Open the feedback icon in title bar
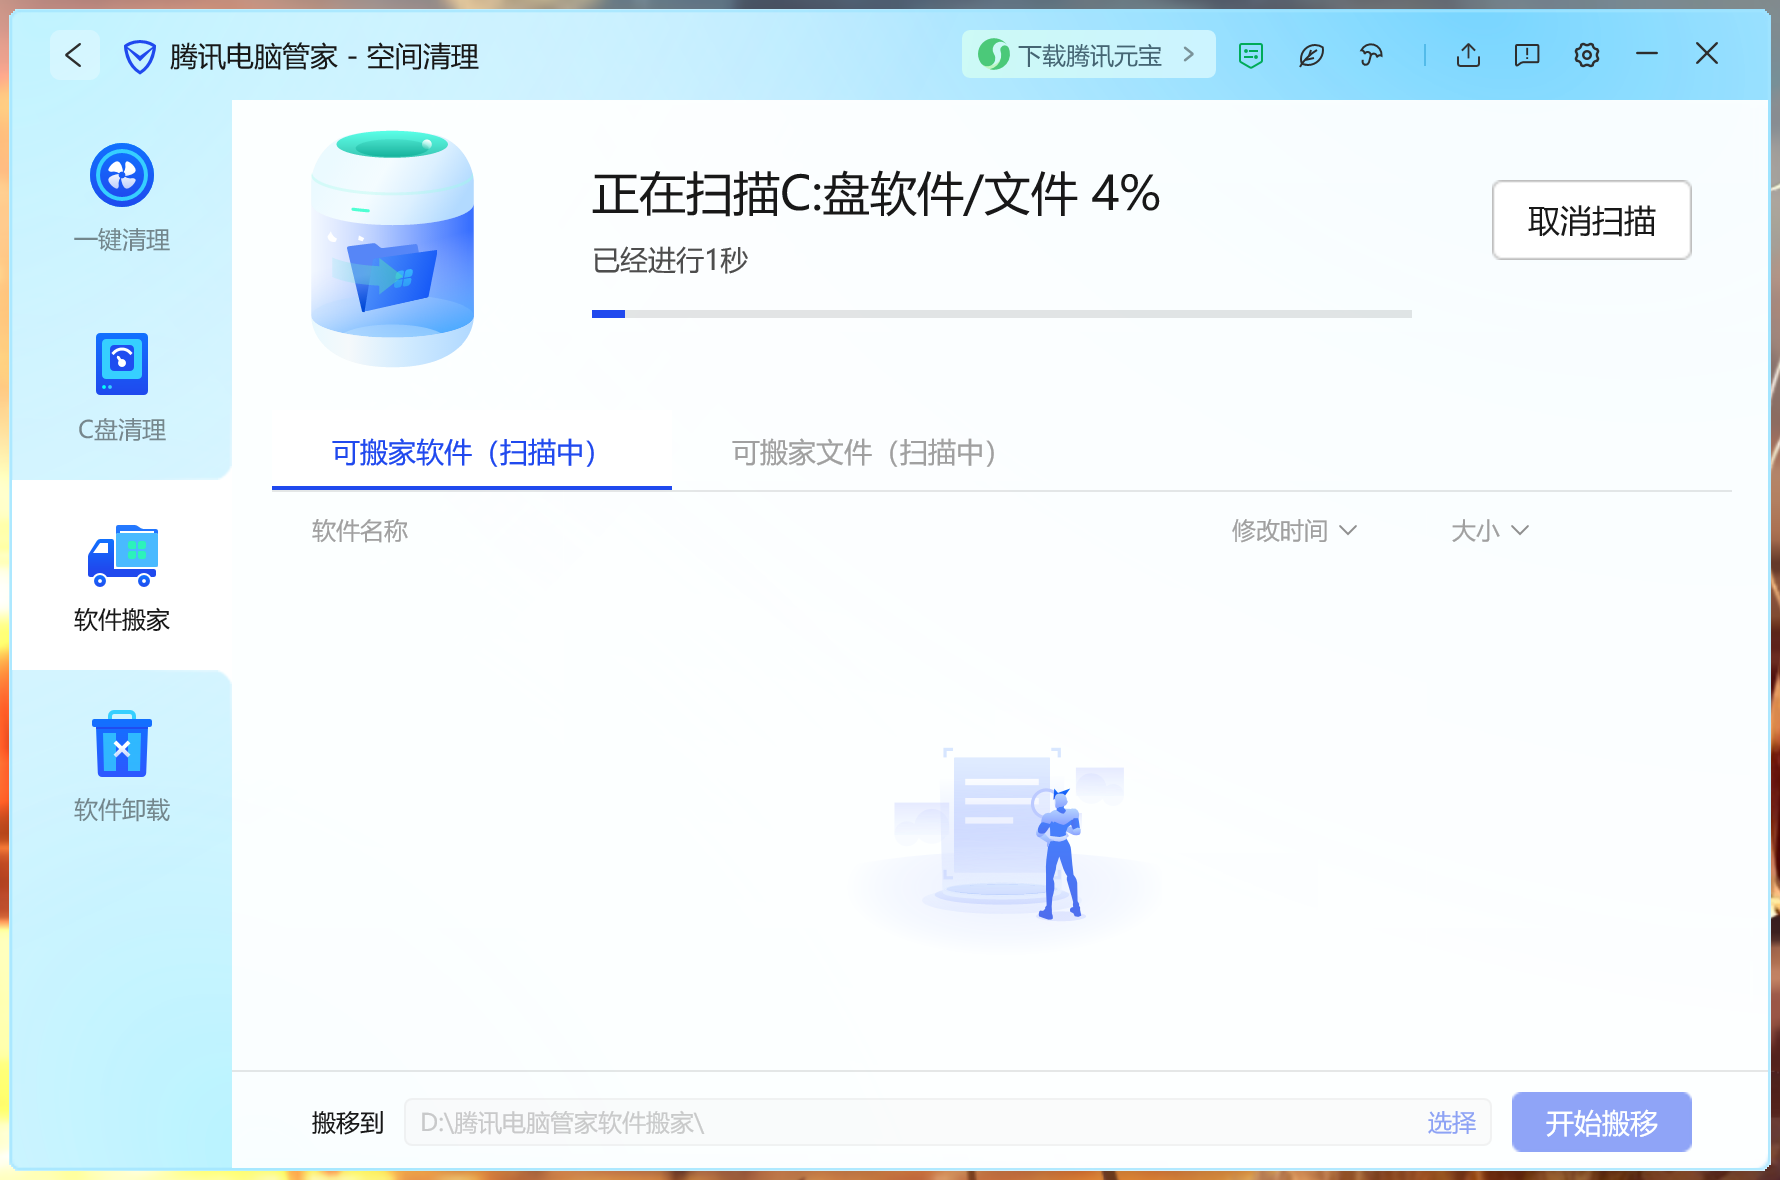Screen dimensions: 1780x1180 (x=1527, y=55)
